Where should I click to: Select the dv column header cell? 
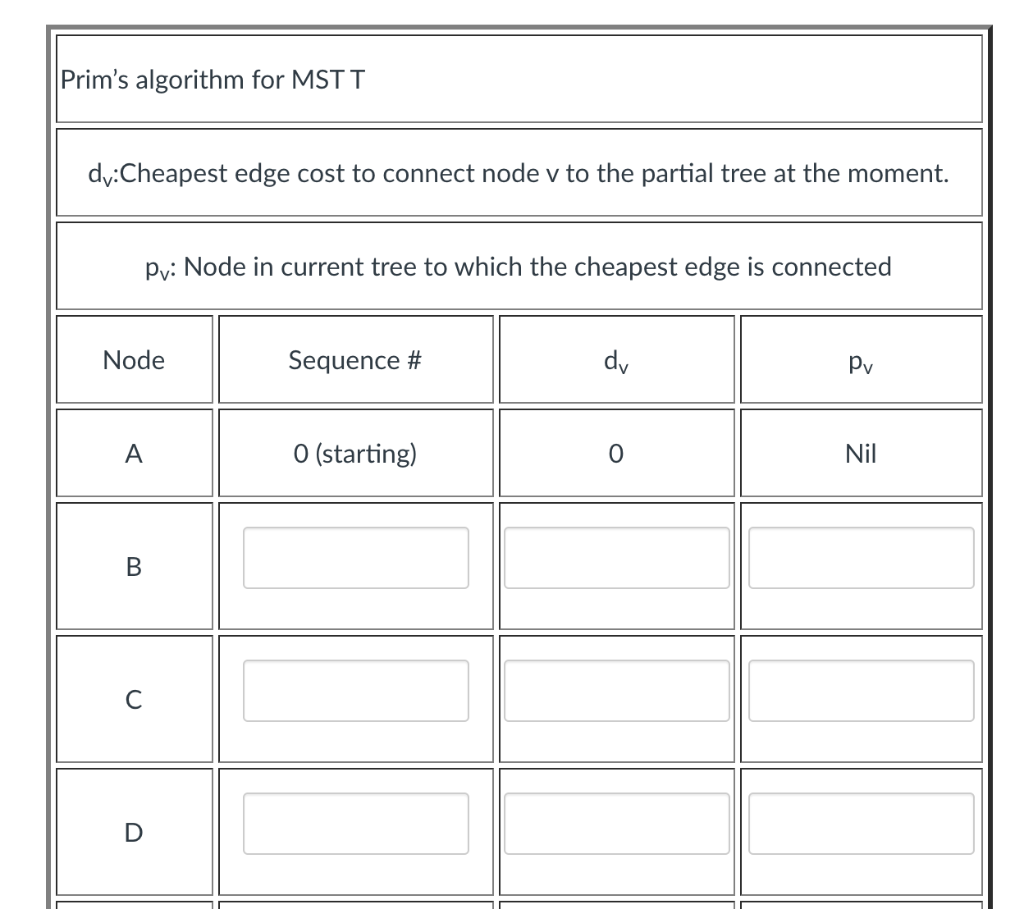coord(616,359)
